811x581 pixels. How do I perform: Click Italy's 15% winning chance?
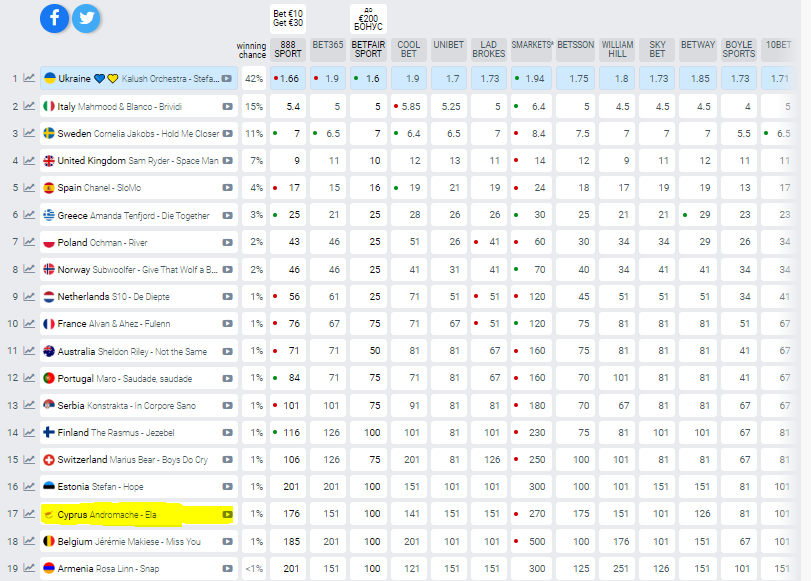[254, 107]
